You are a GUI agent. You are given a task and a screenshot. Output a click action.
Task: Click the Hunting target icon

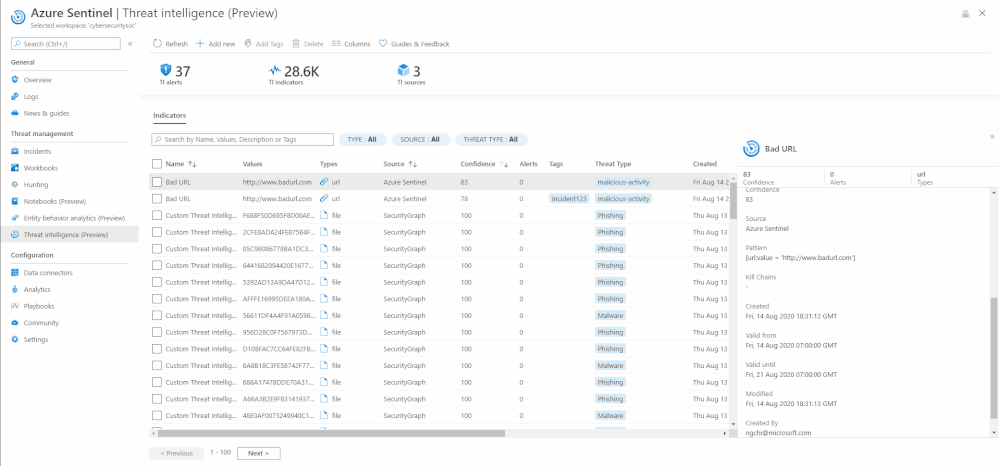[x=15, y=184]
